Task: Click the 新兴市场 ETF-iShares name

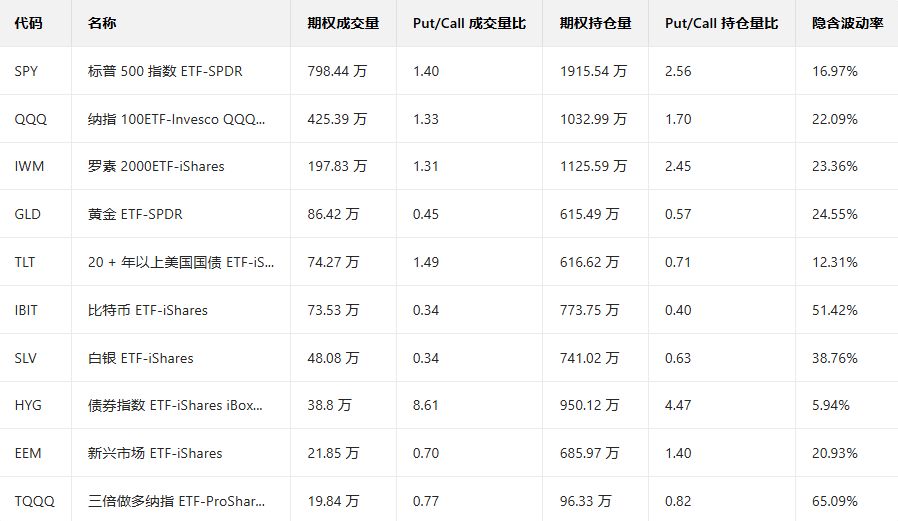Action: pos(155,453)
